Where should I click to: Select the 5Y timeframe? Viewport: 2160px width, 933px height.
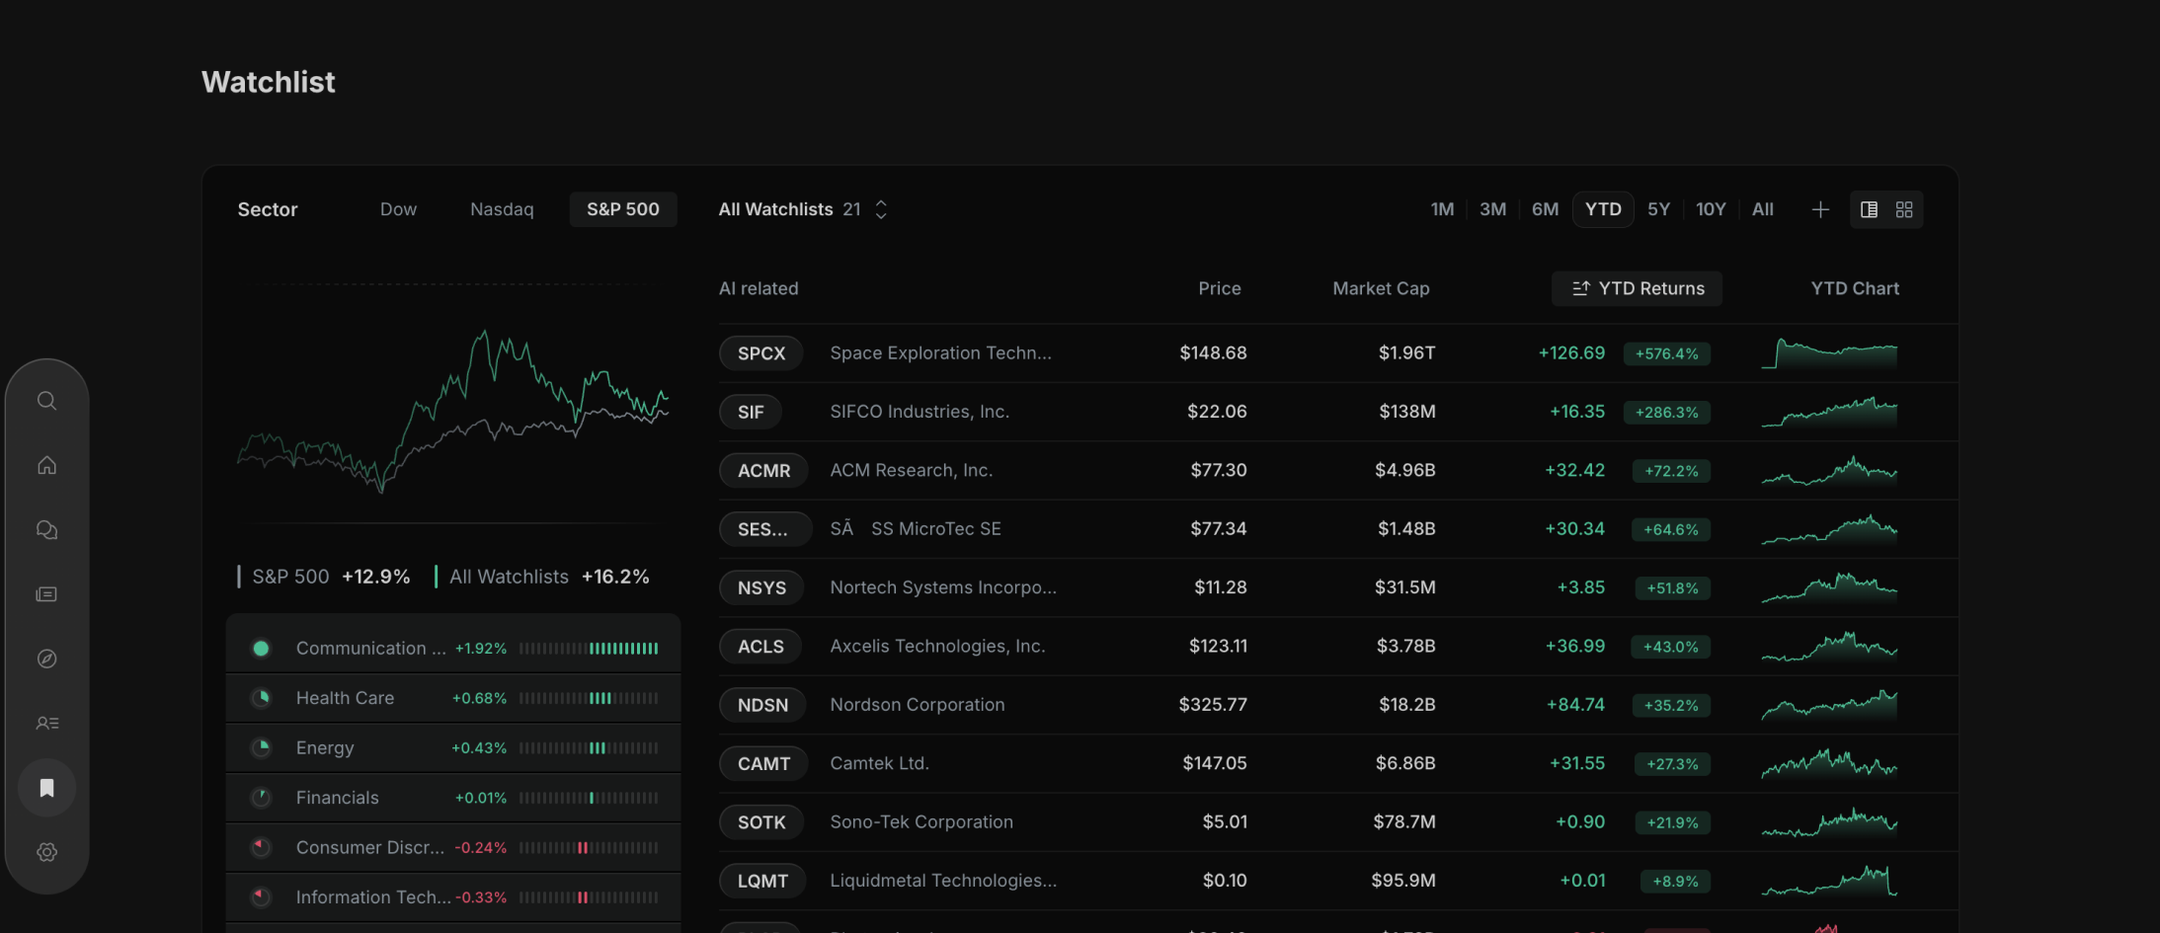tap(1659, 209)
